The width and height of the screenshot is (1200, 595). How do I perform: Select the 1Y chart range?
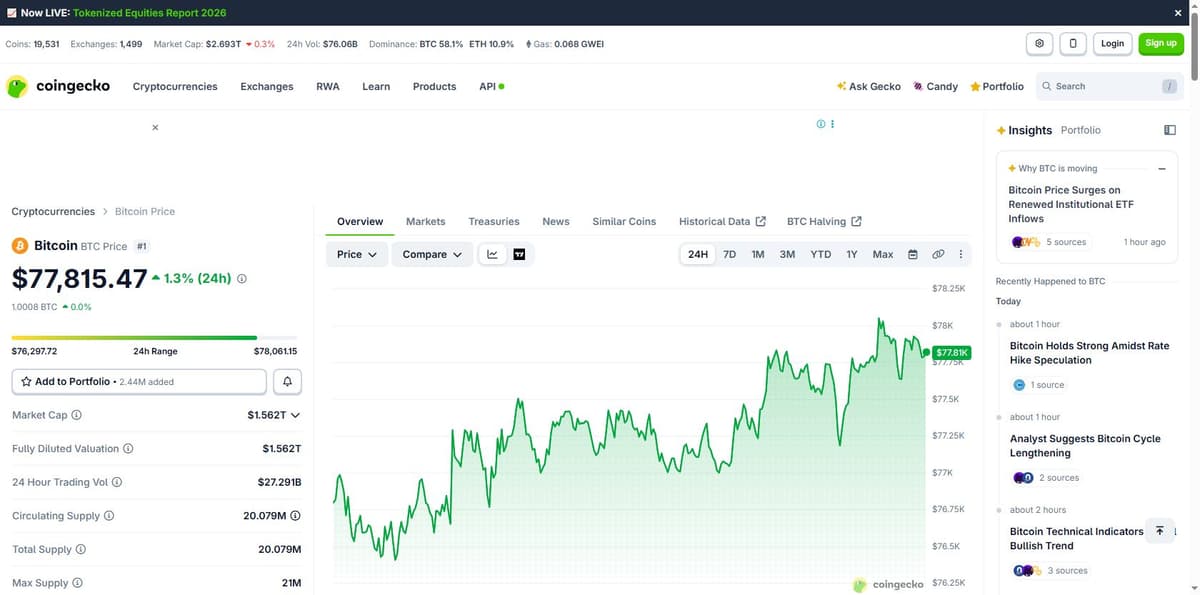(852, 254)
